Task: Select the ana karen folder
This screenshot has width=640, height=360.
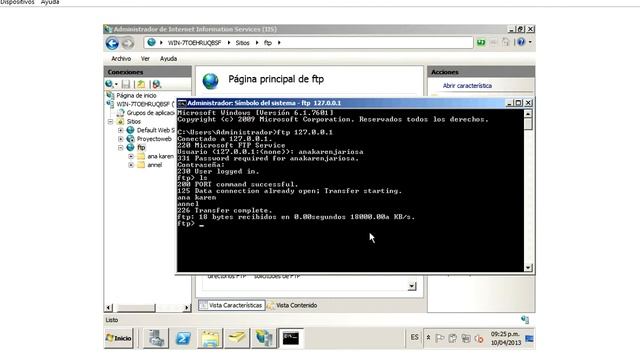Action: (x=160, y=156)
